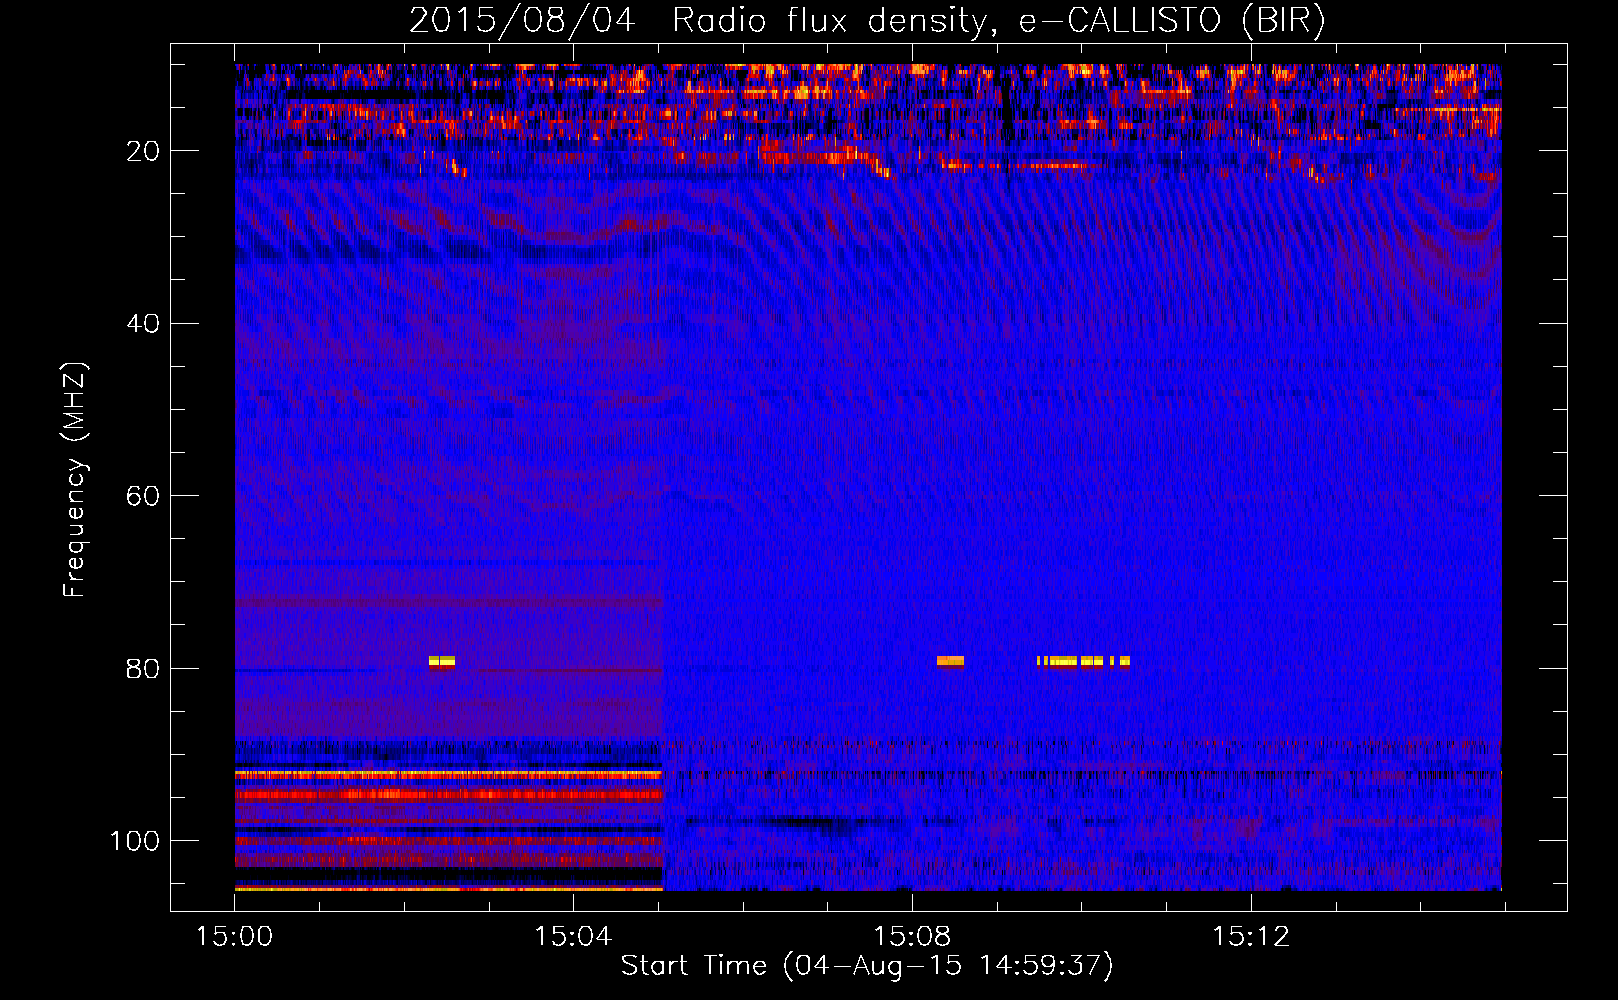
Task: Select the 'Frequency (MHZ)' y-axis label
Action: (75, 479)
